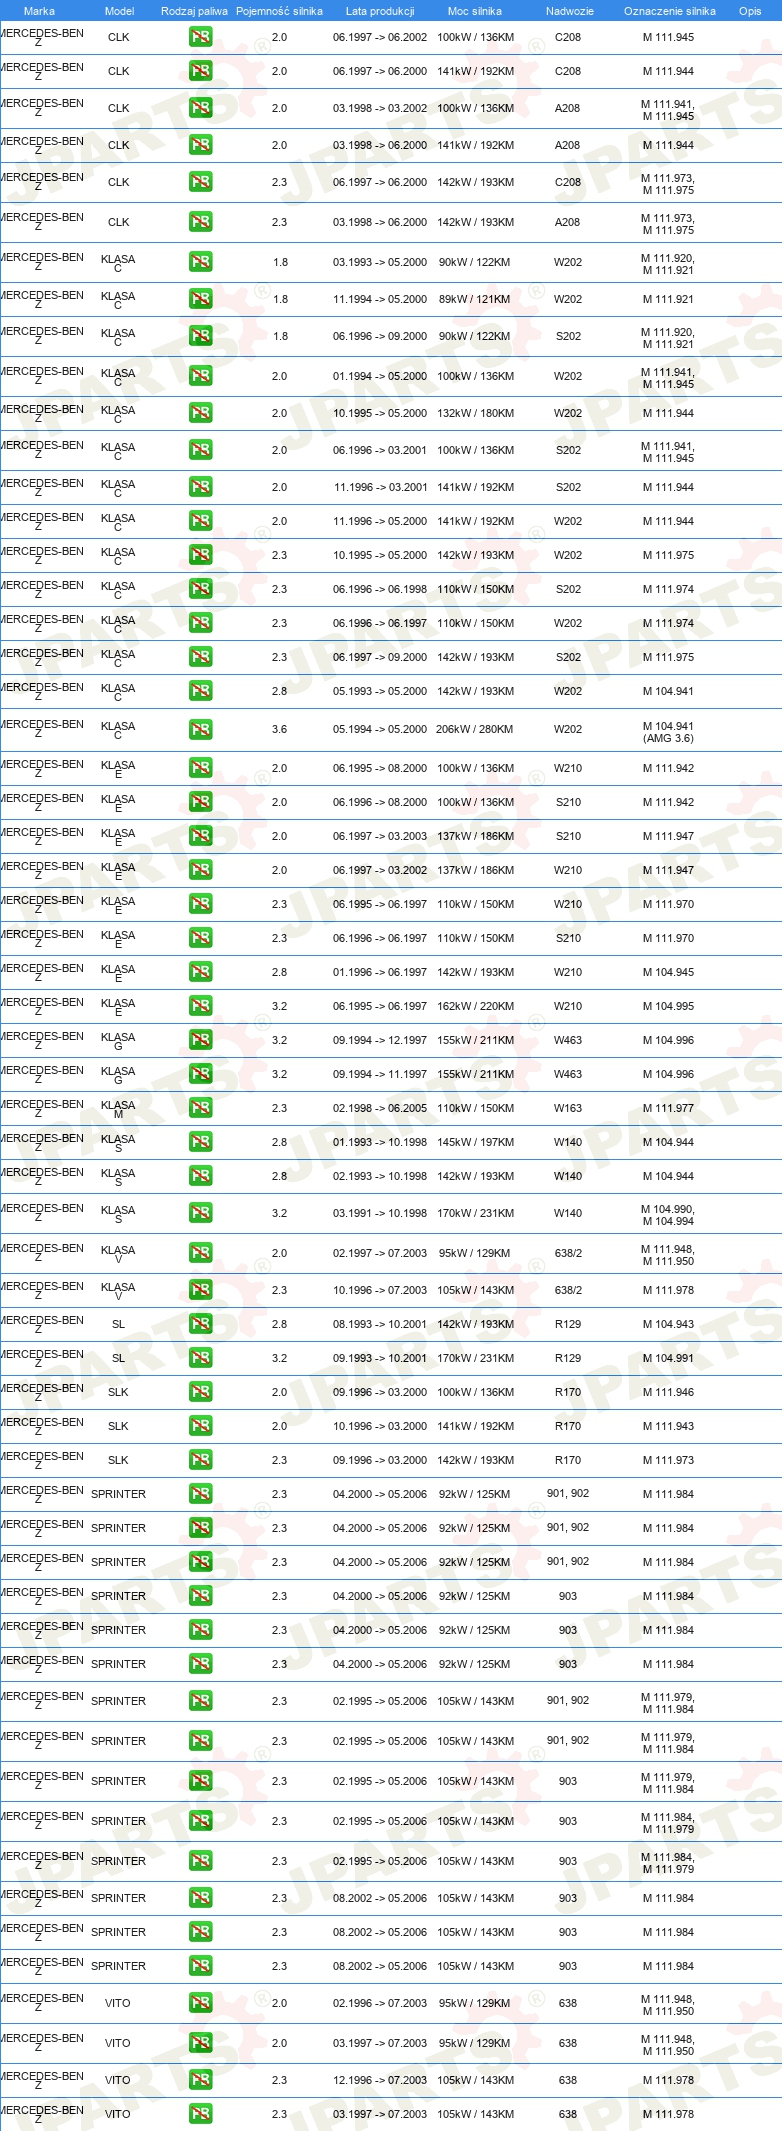Select fuel icon in Klasa C 2.0 100kW S202 row
782x2131 pixels.
(200, 450)
